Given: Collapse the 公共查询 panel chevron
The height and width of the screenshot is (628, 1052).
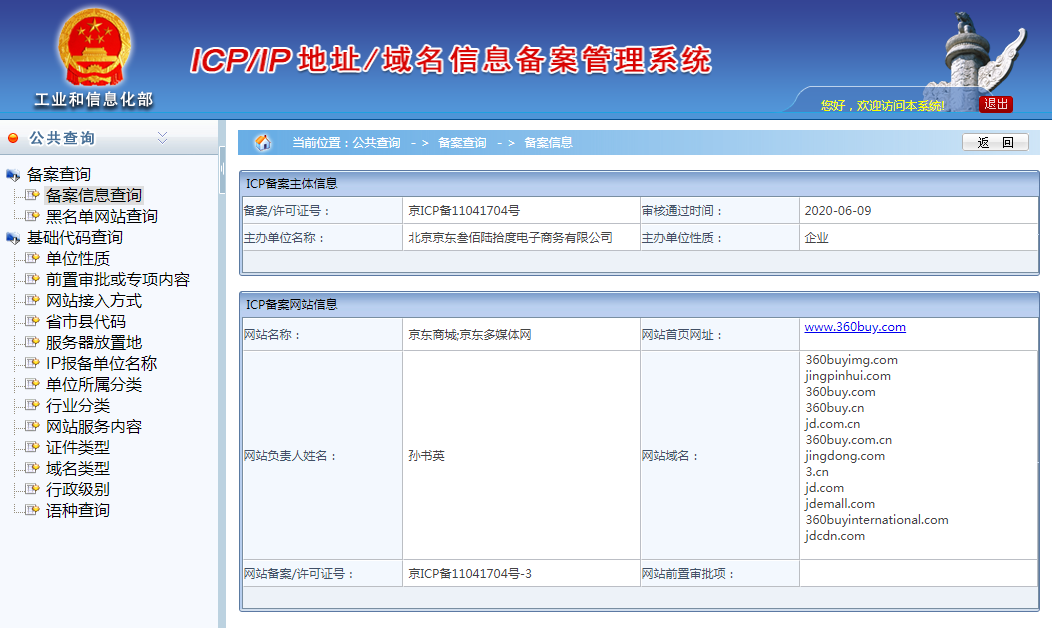Looking at the screenshot, I should [x=162, y=138].
